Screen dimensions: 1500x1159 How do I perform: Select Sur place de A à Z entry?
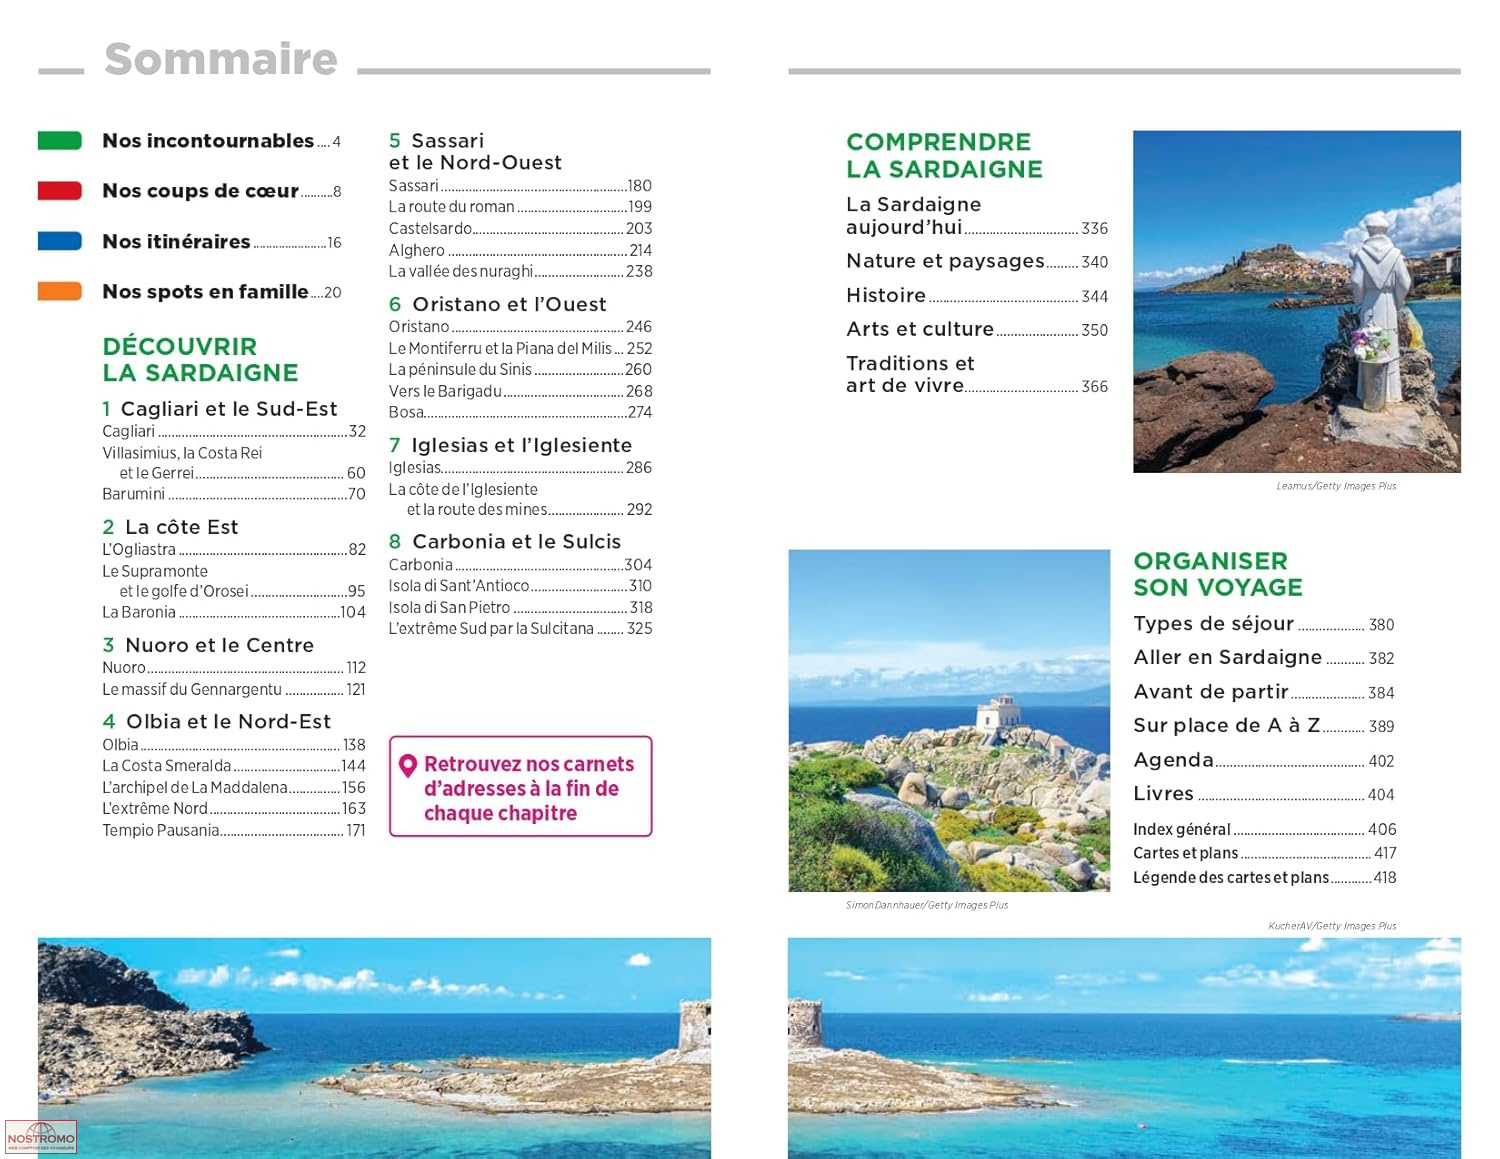point(1264,725)
